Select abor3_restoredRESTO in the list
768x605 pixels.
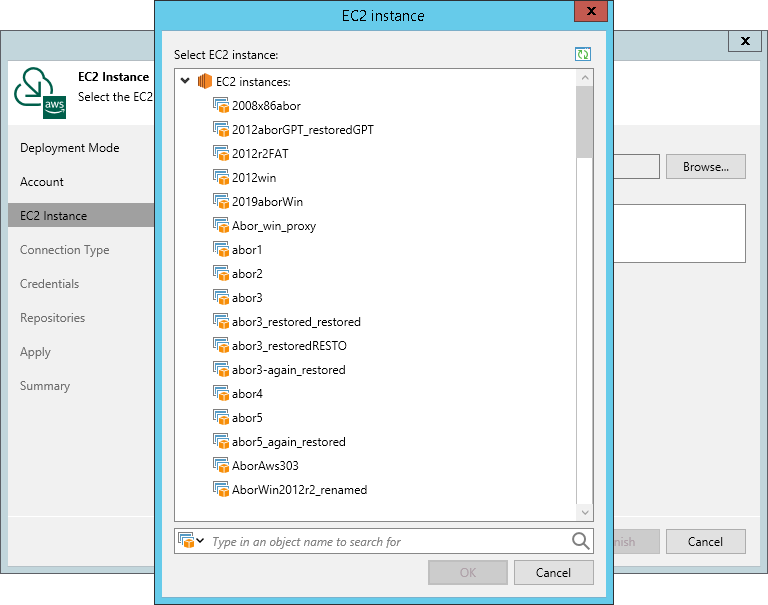[289, 346]
